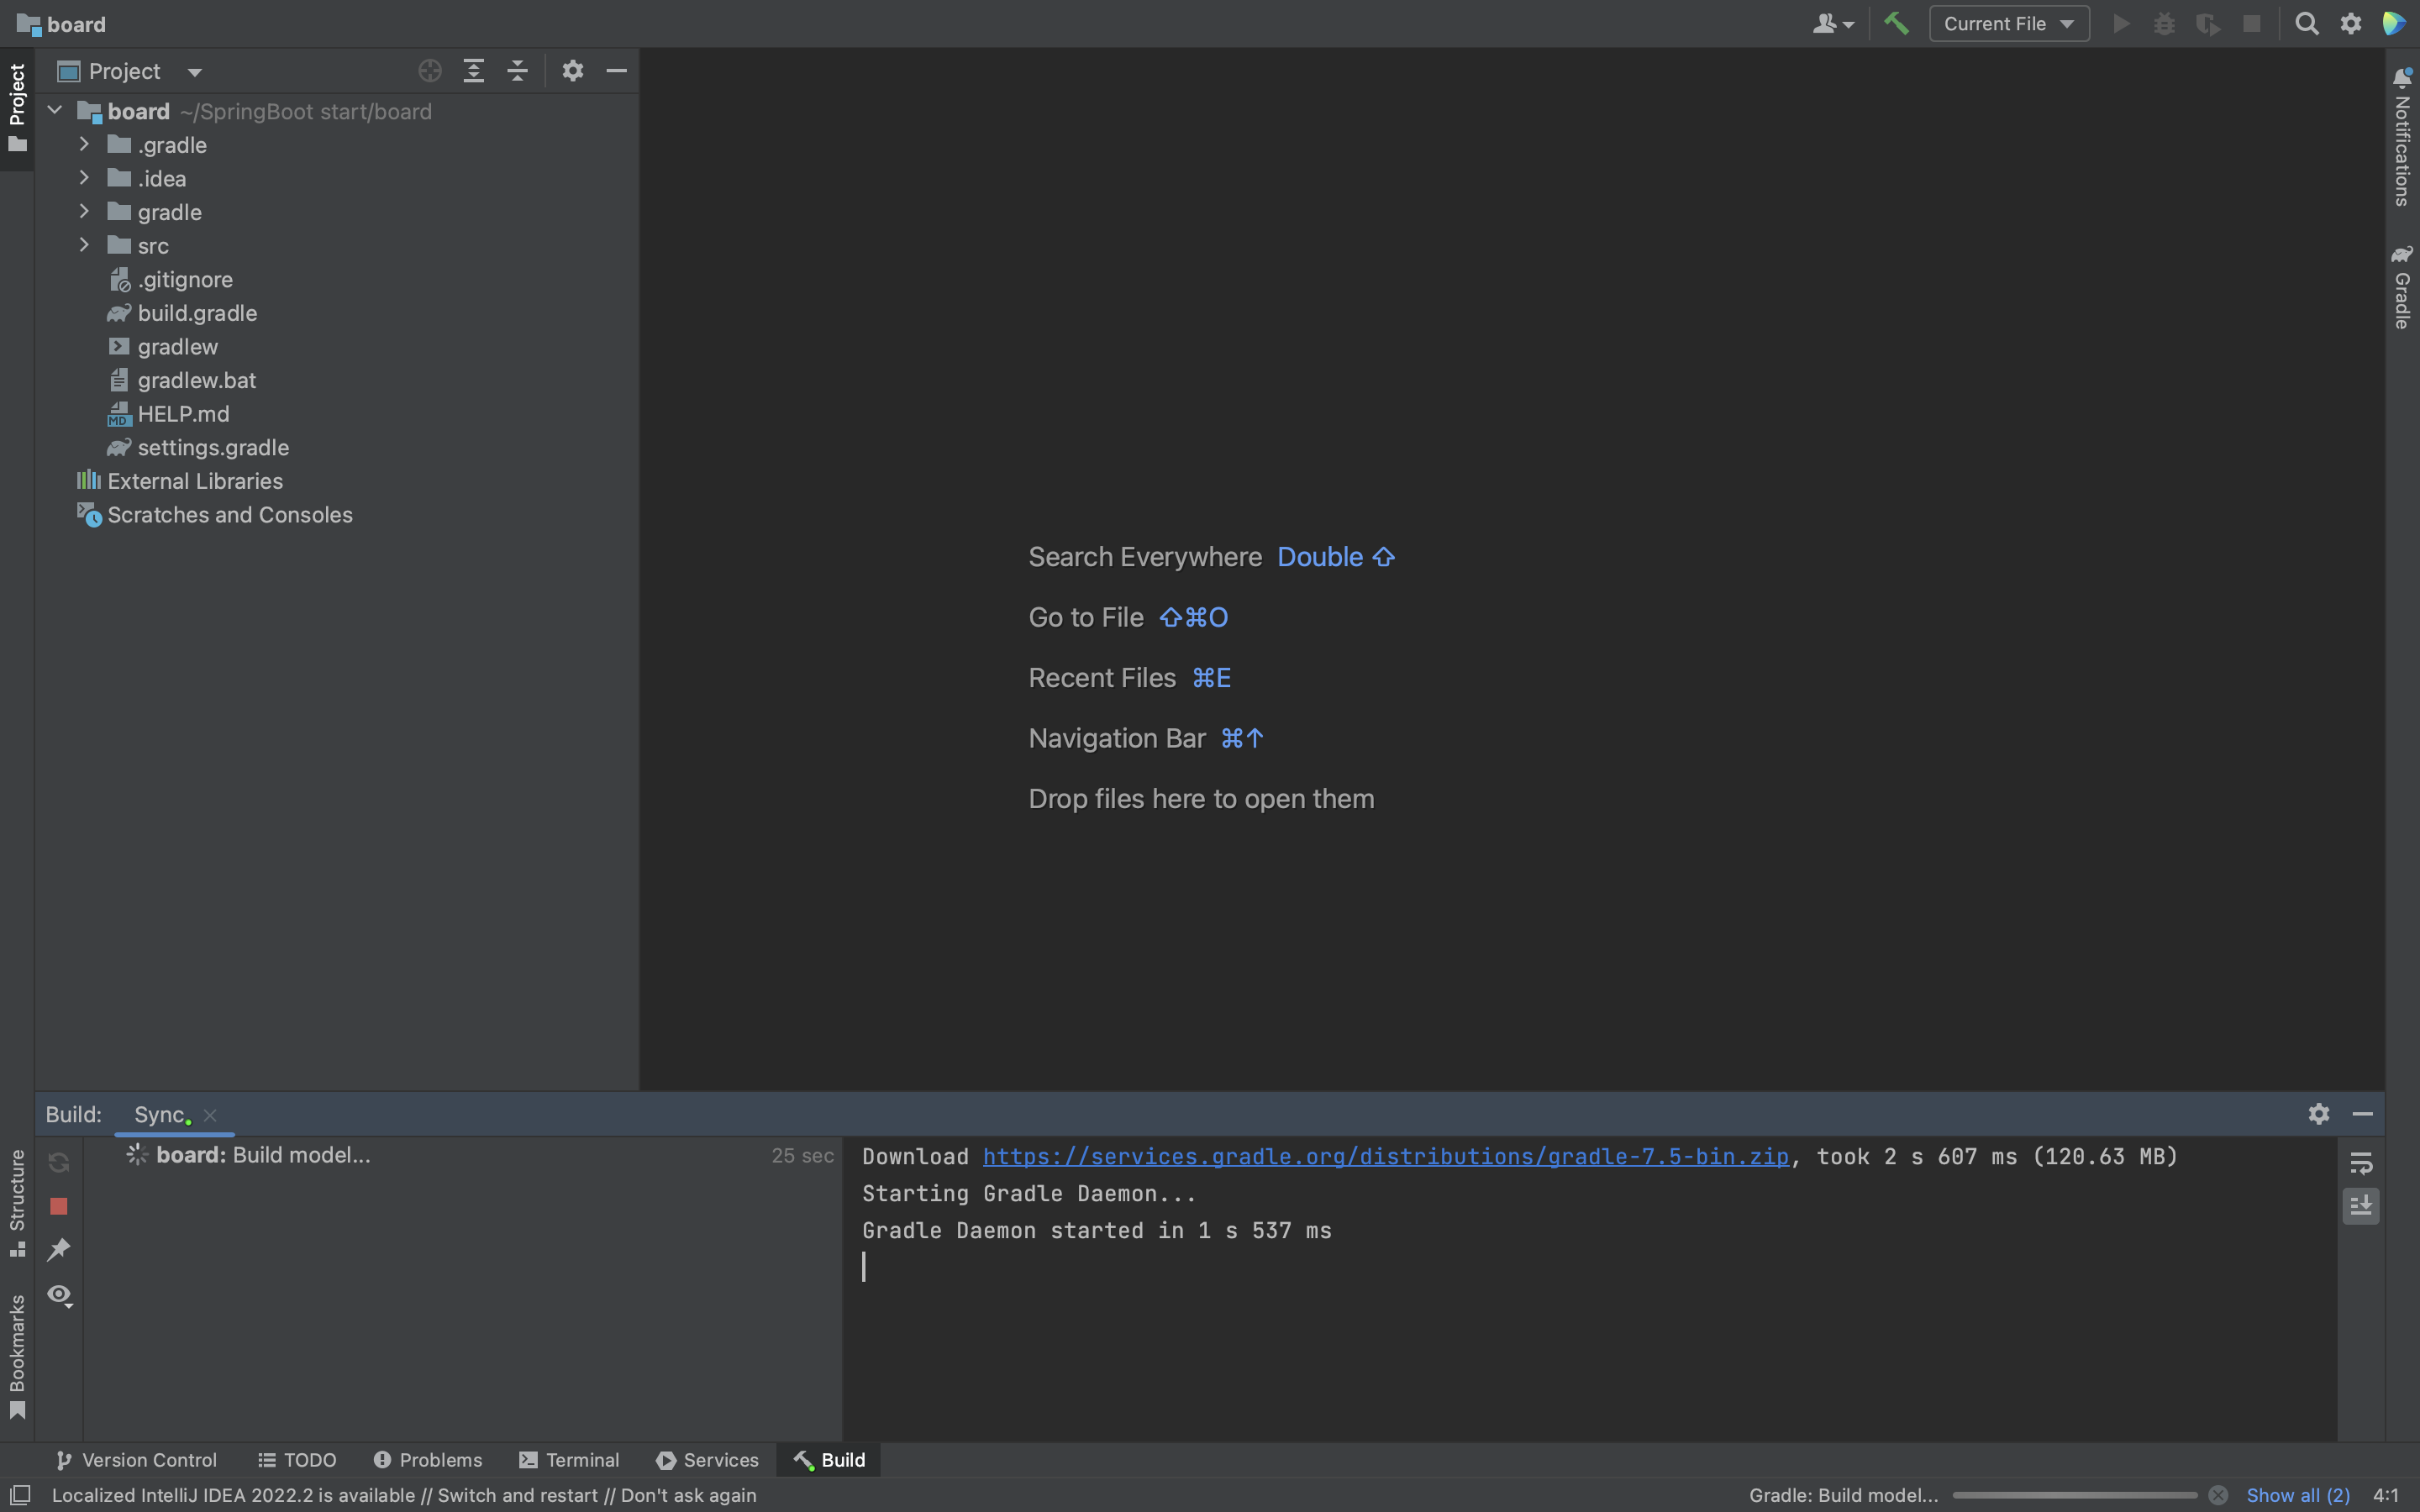Open the gradle-7.5-bin.zip download link
This screenshot has height=1512, width=2420.
pyautogui.click(x=1385, y=1156)
